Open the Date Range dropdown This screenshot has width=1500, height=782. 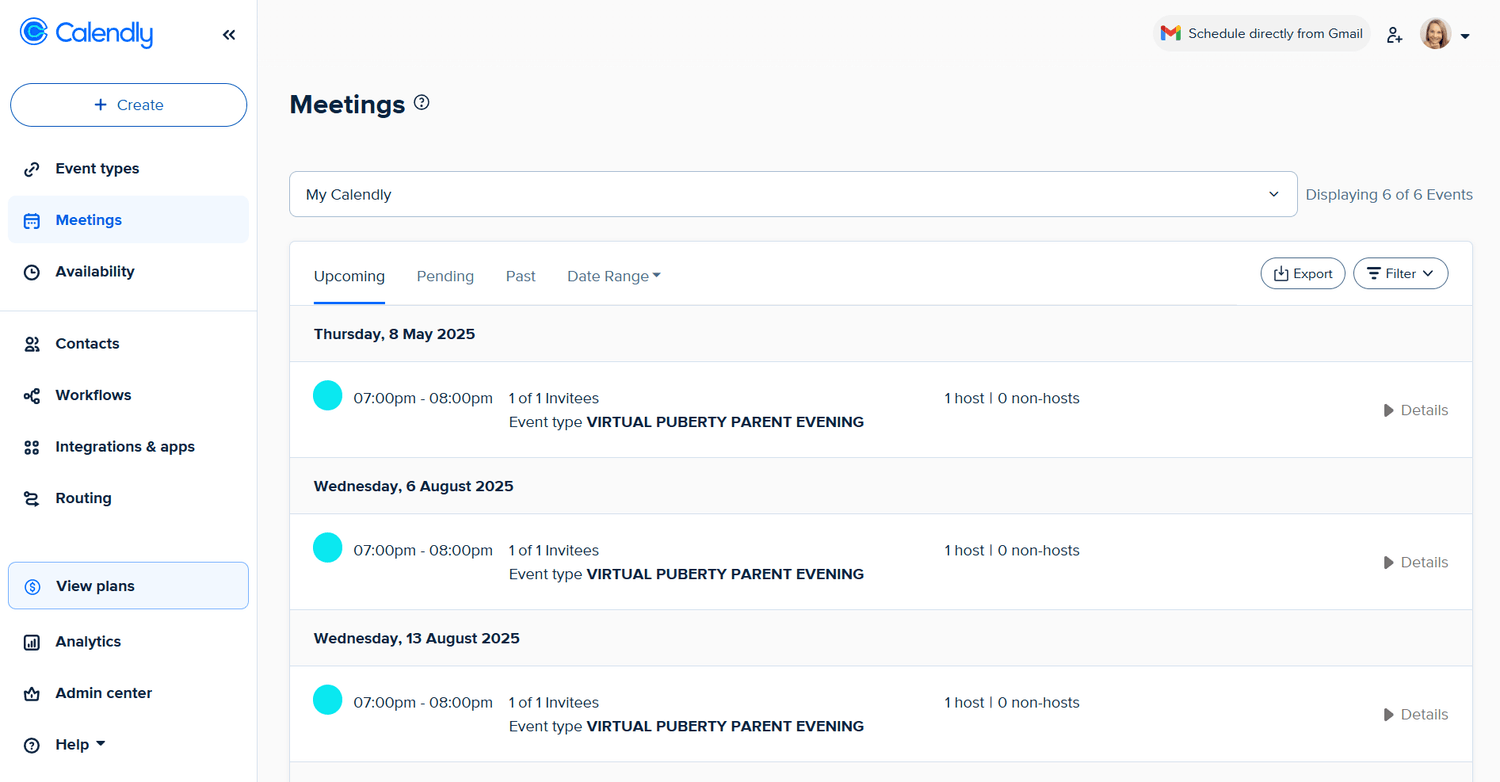(613, 276)
